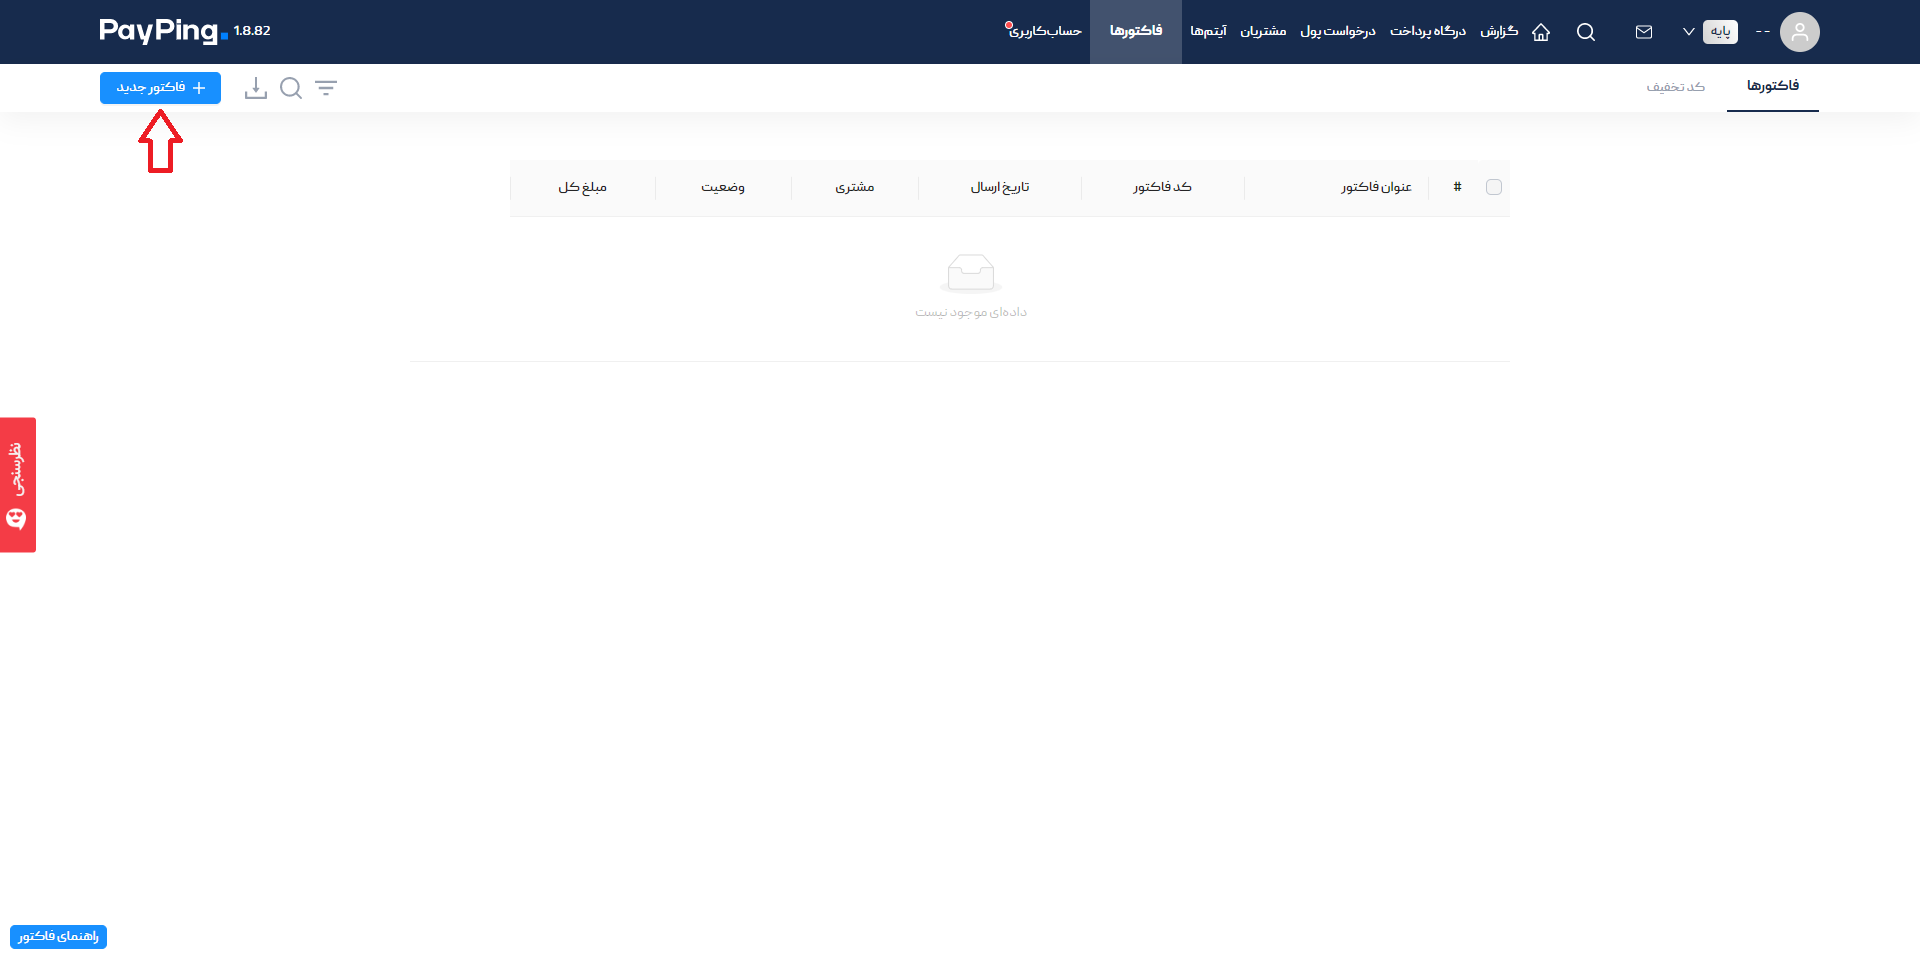Click the مبلغ کل column header

583,187
